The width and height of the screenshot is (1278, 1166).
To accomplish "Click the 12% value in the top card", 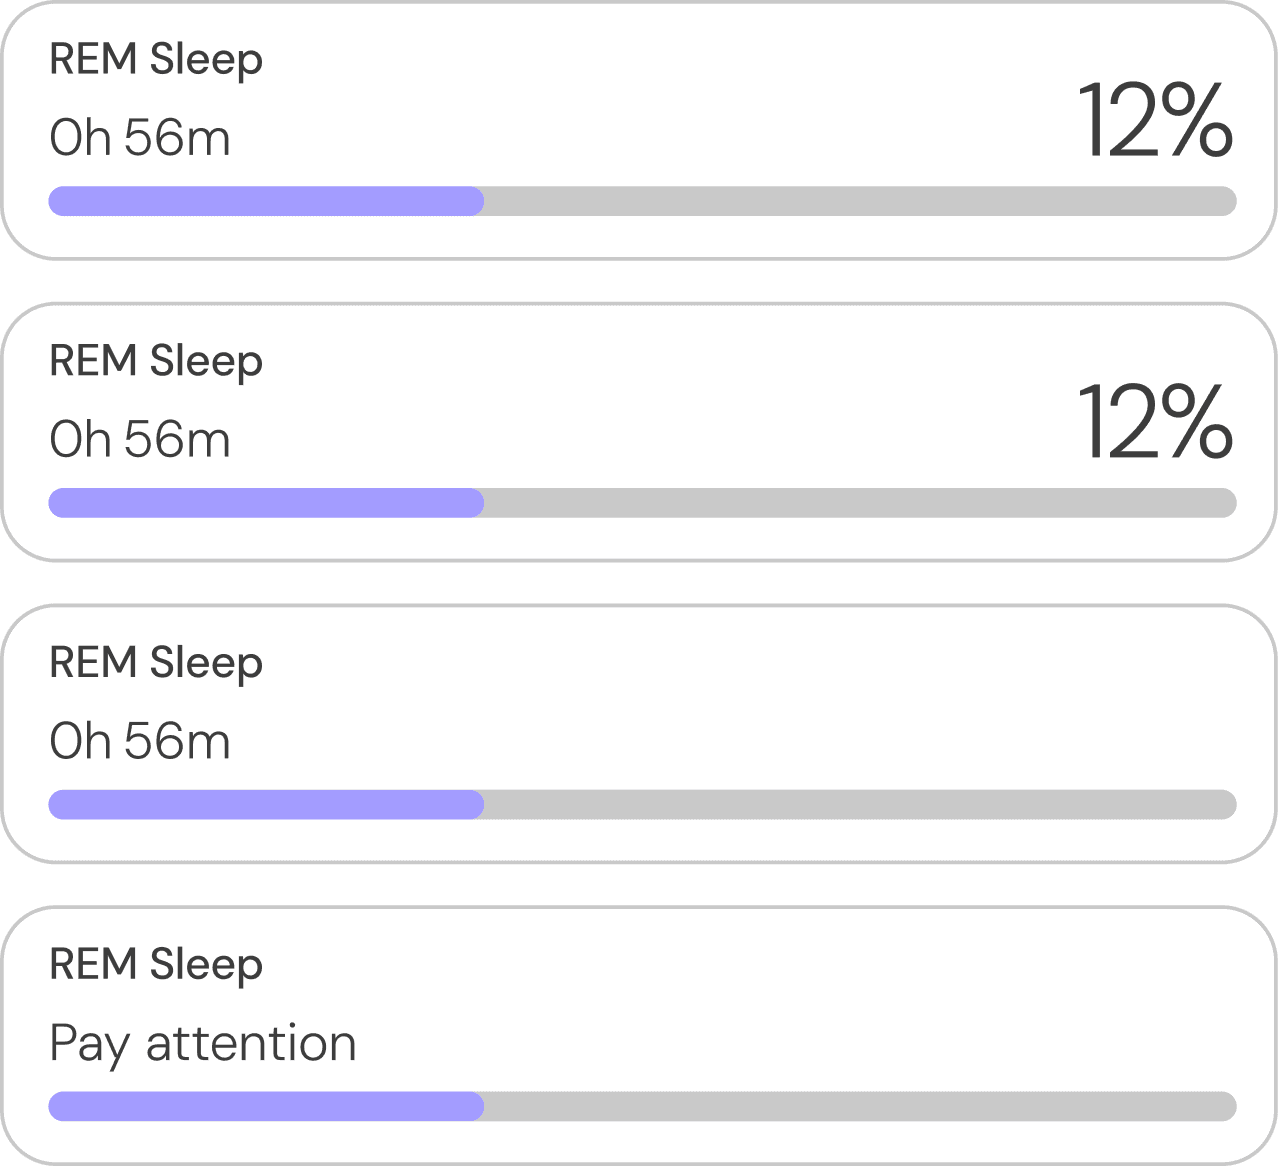I will (1154, 121).
